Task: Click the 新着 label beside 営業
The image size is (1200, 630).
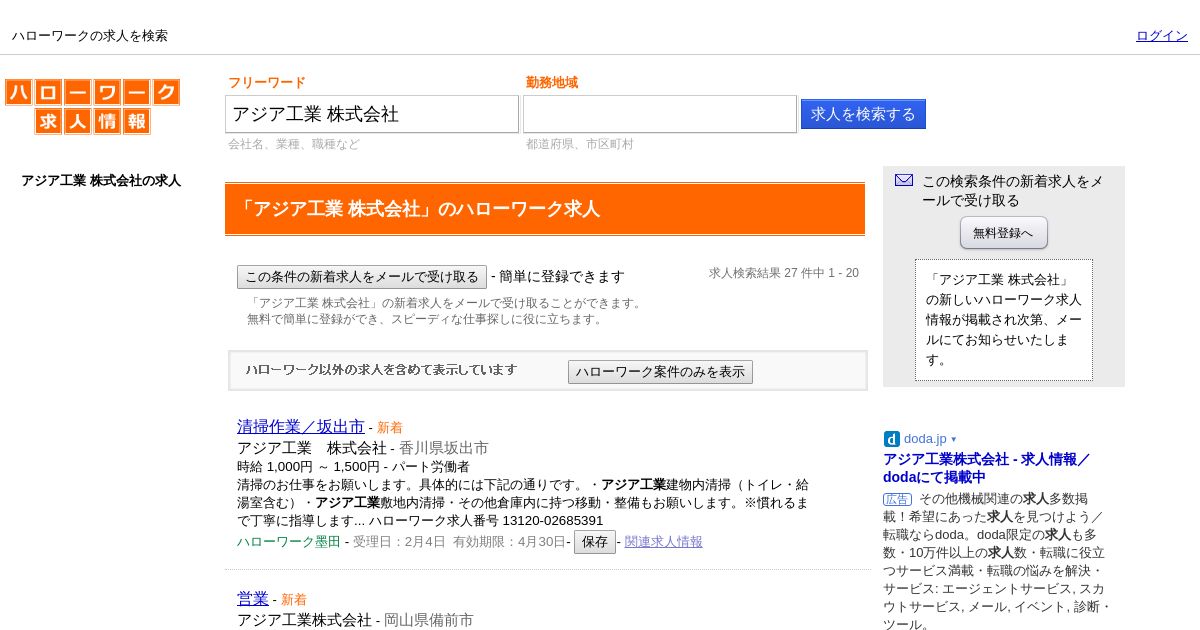Action: 294,600
